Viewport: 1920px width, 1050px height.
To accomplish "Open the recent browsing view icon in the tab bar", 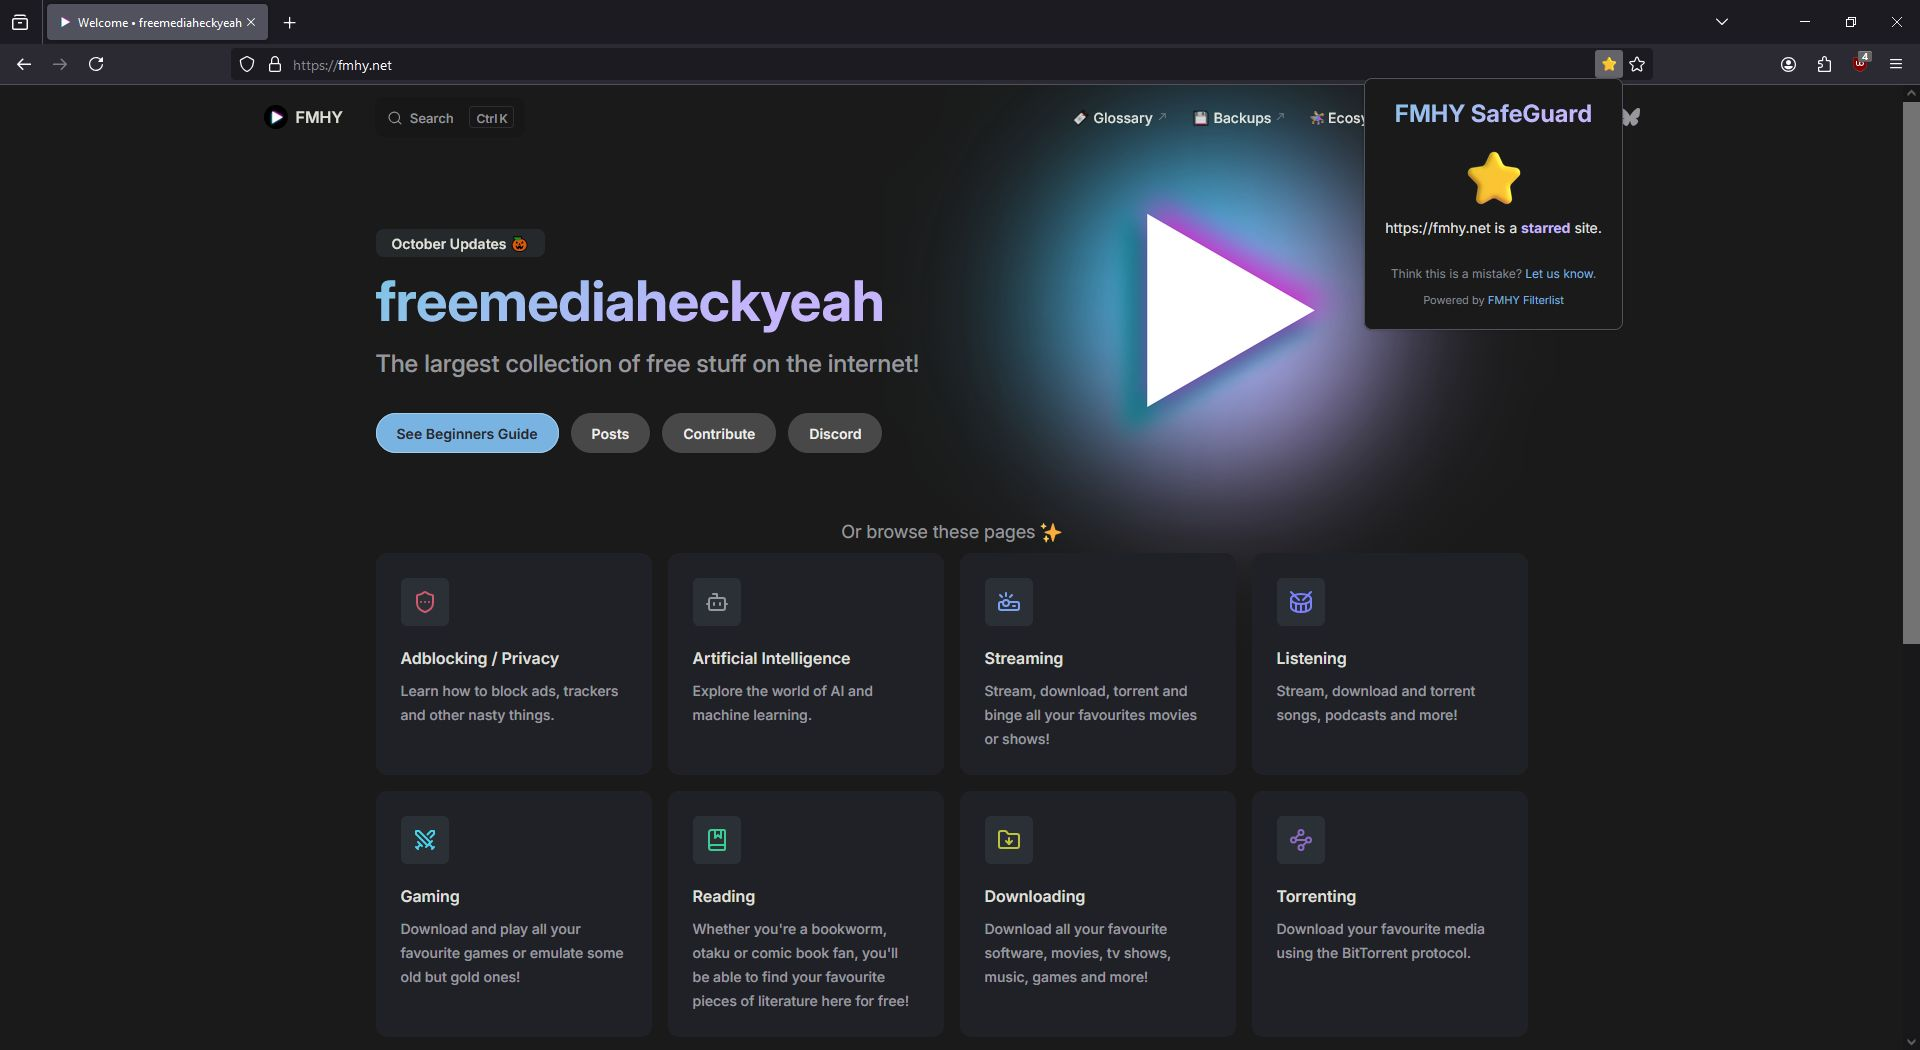I will click(20, 22).
